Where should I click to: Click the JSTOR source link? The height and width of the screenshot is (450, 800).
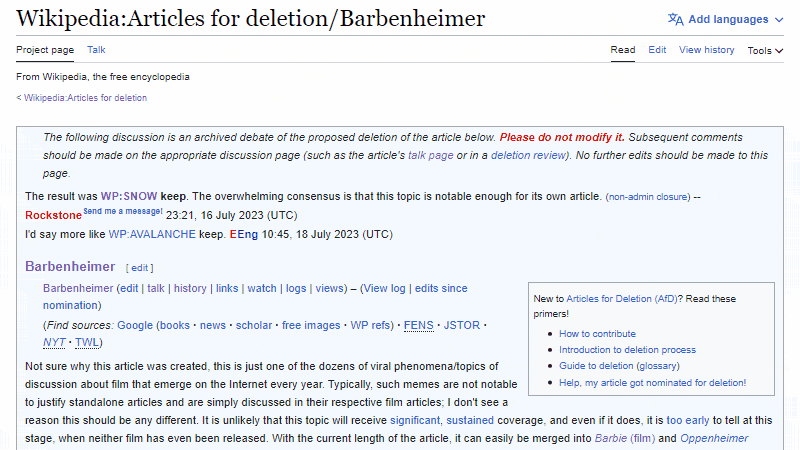pos(461,325)
